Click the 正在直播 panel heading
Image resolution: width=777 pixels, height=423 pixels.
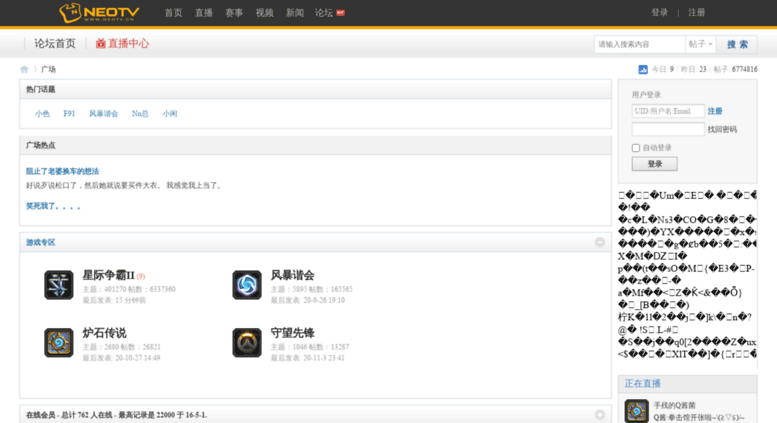(643, 383)
